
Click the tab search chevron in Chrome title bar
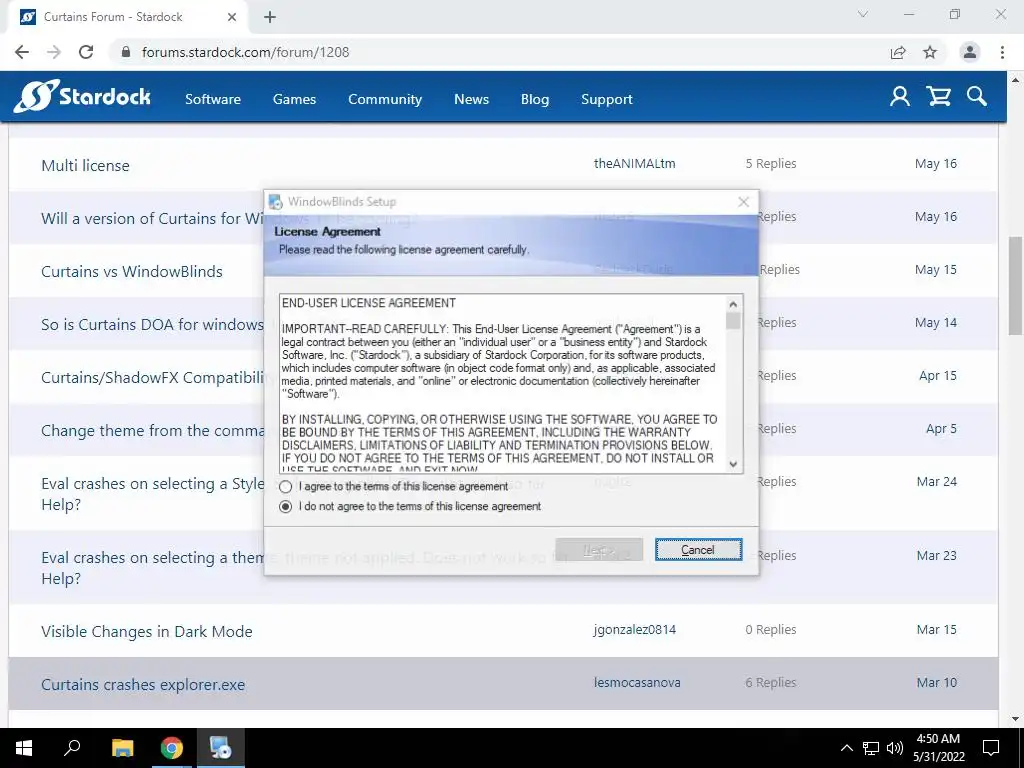(863, 14)
